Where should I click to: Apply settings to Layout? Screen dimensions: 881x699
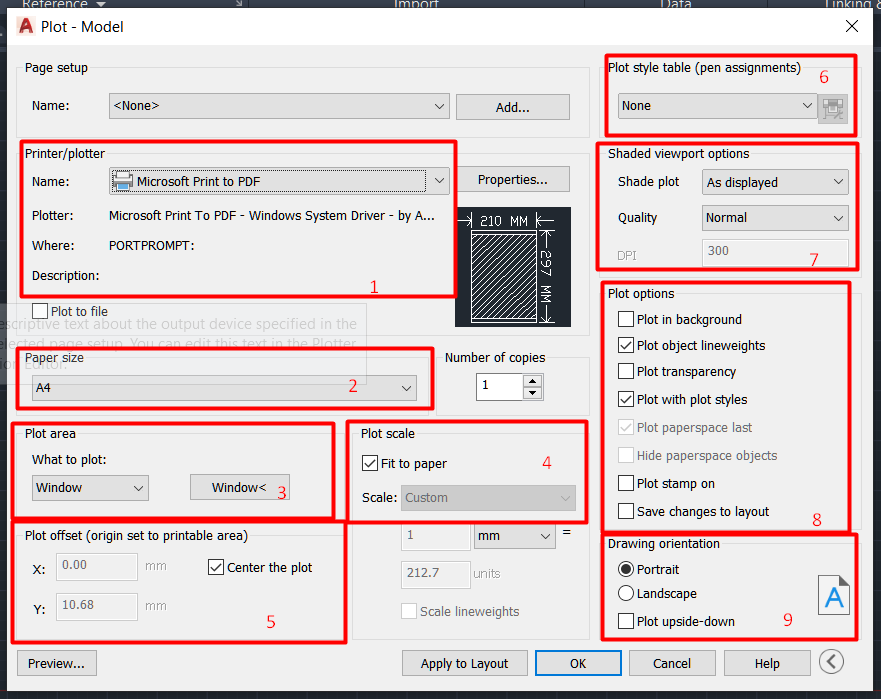click(464, 663)
